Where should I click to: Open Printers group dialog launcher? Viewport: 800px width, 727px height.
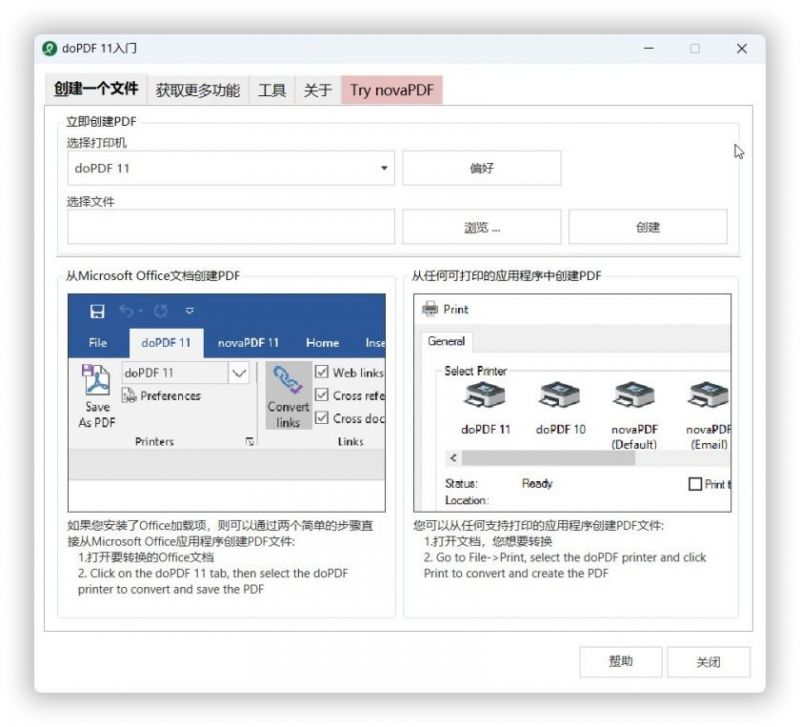pyautogui.click(x=249, y=441)
